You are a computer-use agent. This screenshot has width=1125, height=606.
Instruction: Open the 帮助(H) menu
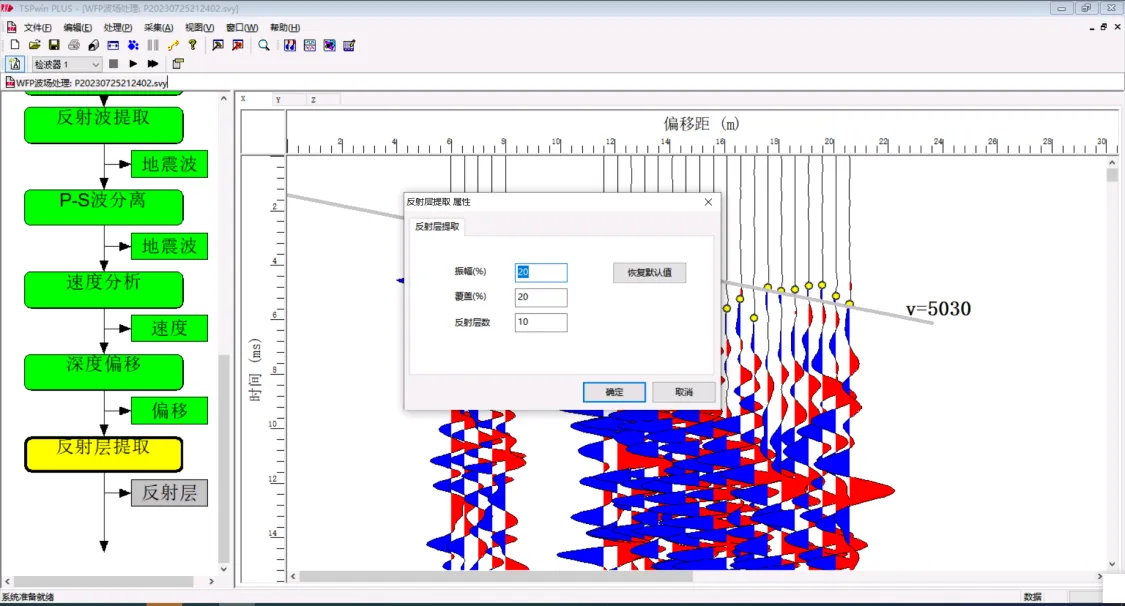click(x=285, y=27)
